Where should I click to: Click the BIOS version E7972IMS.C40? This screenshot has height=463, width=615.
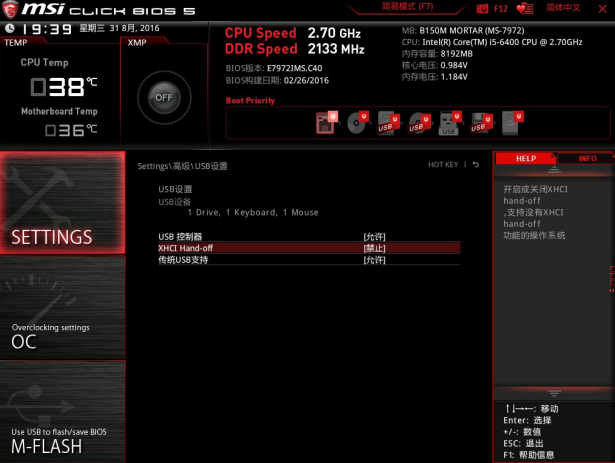[x=295, y=68]
